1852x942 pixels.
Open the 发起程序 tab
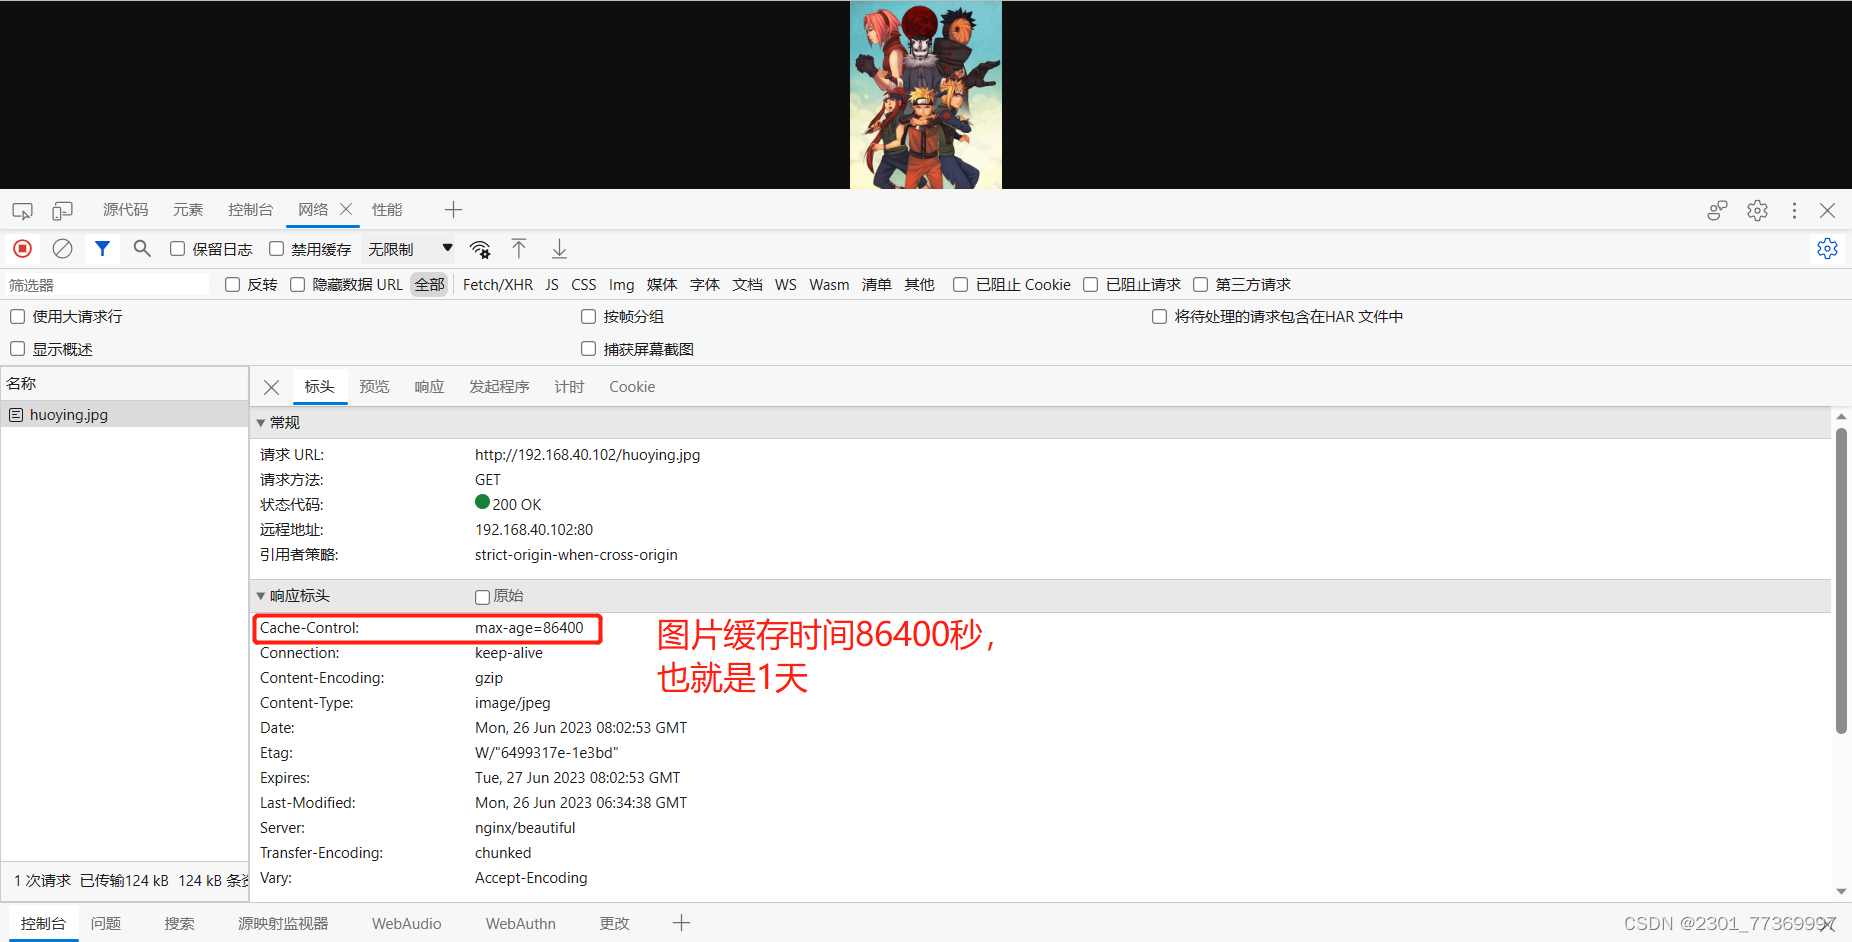point(499,387)
